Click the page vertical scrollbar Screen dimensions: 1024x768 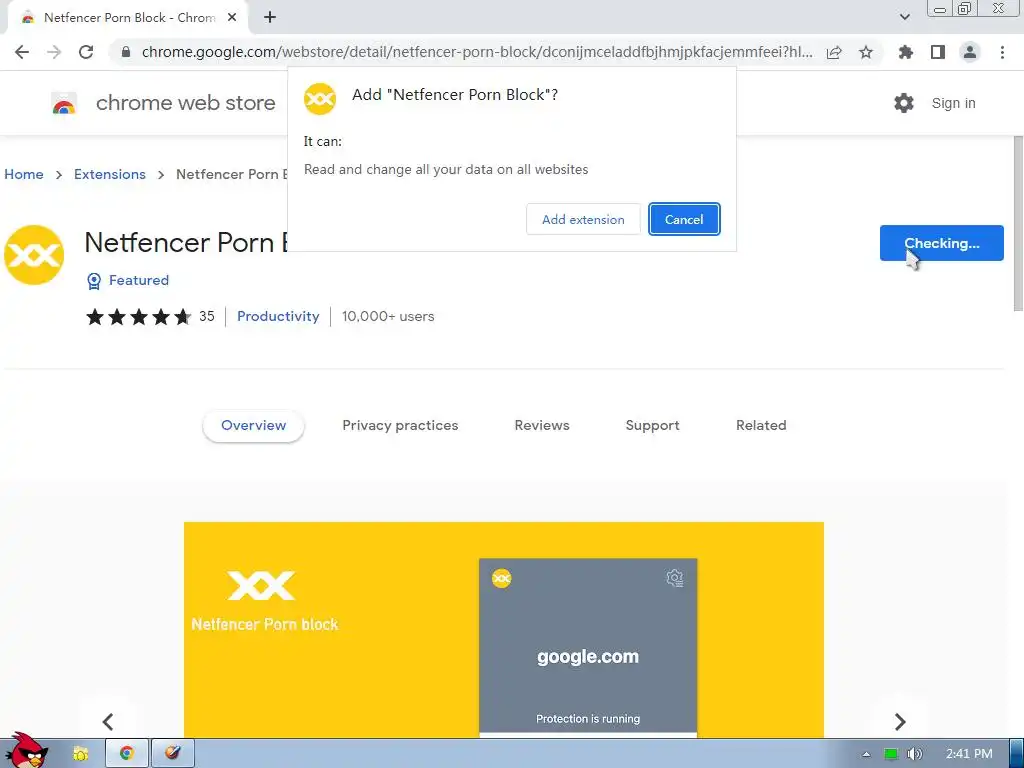(x=1017, y=224)
